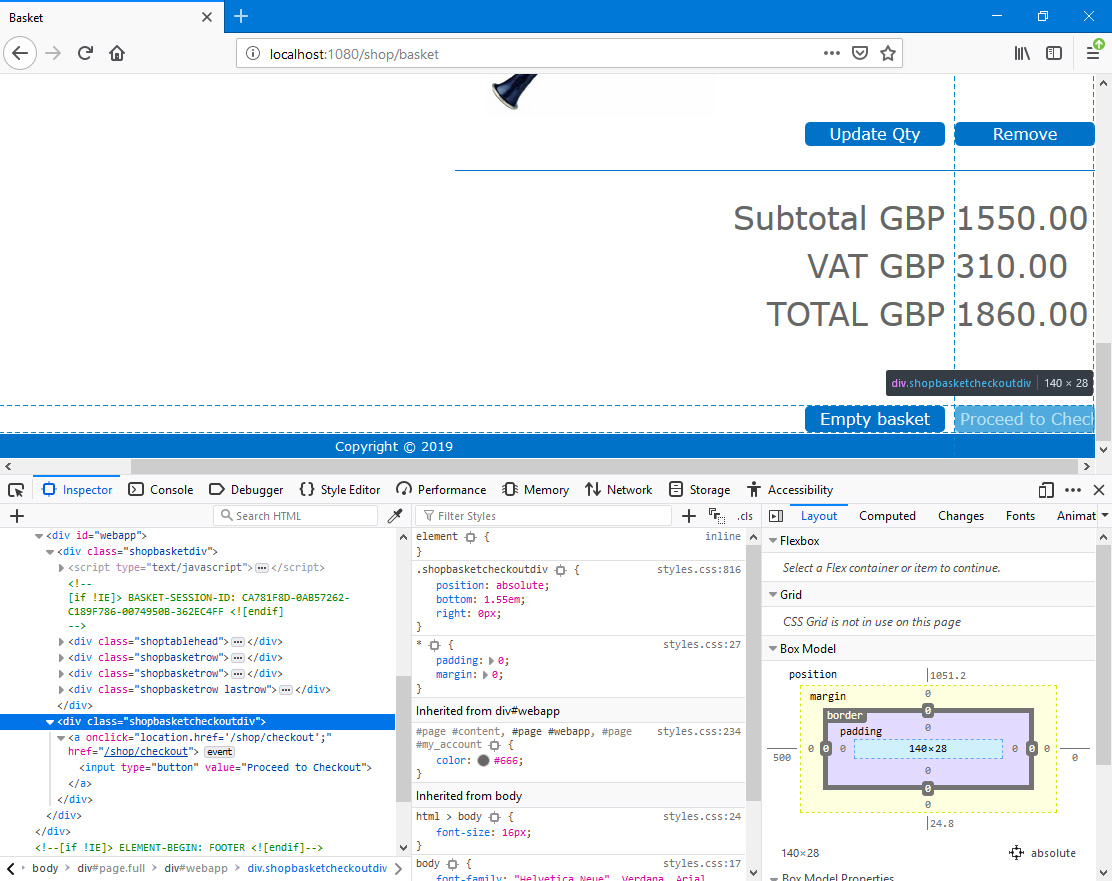Open the Firefox home page

click(117, 53)
